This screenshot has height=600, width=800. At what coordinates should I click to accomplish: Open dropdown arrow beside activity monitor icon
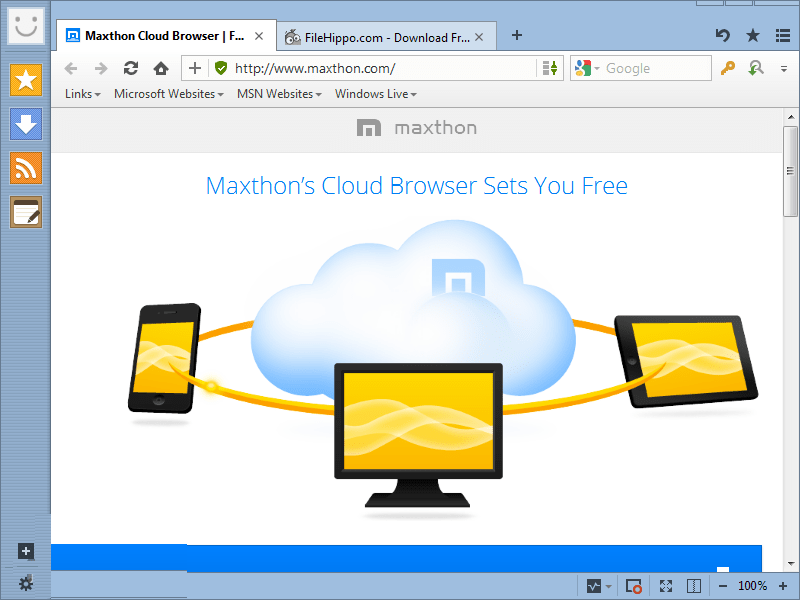[608, 586]
